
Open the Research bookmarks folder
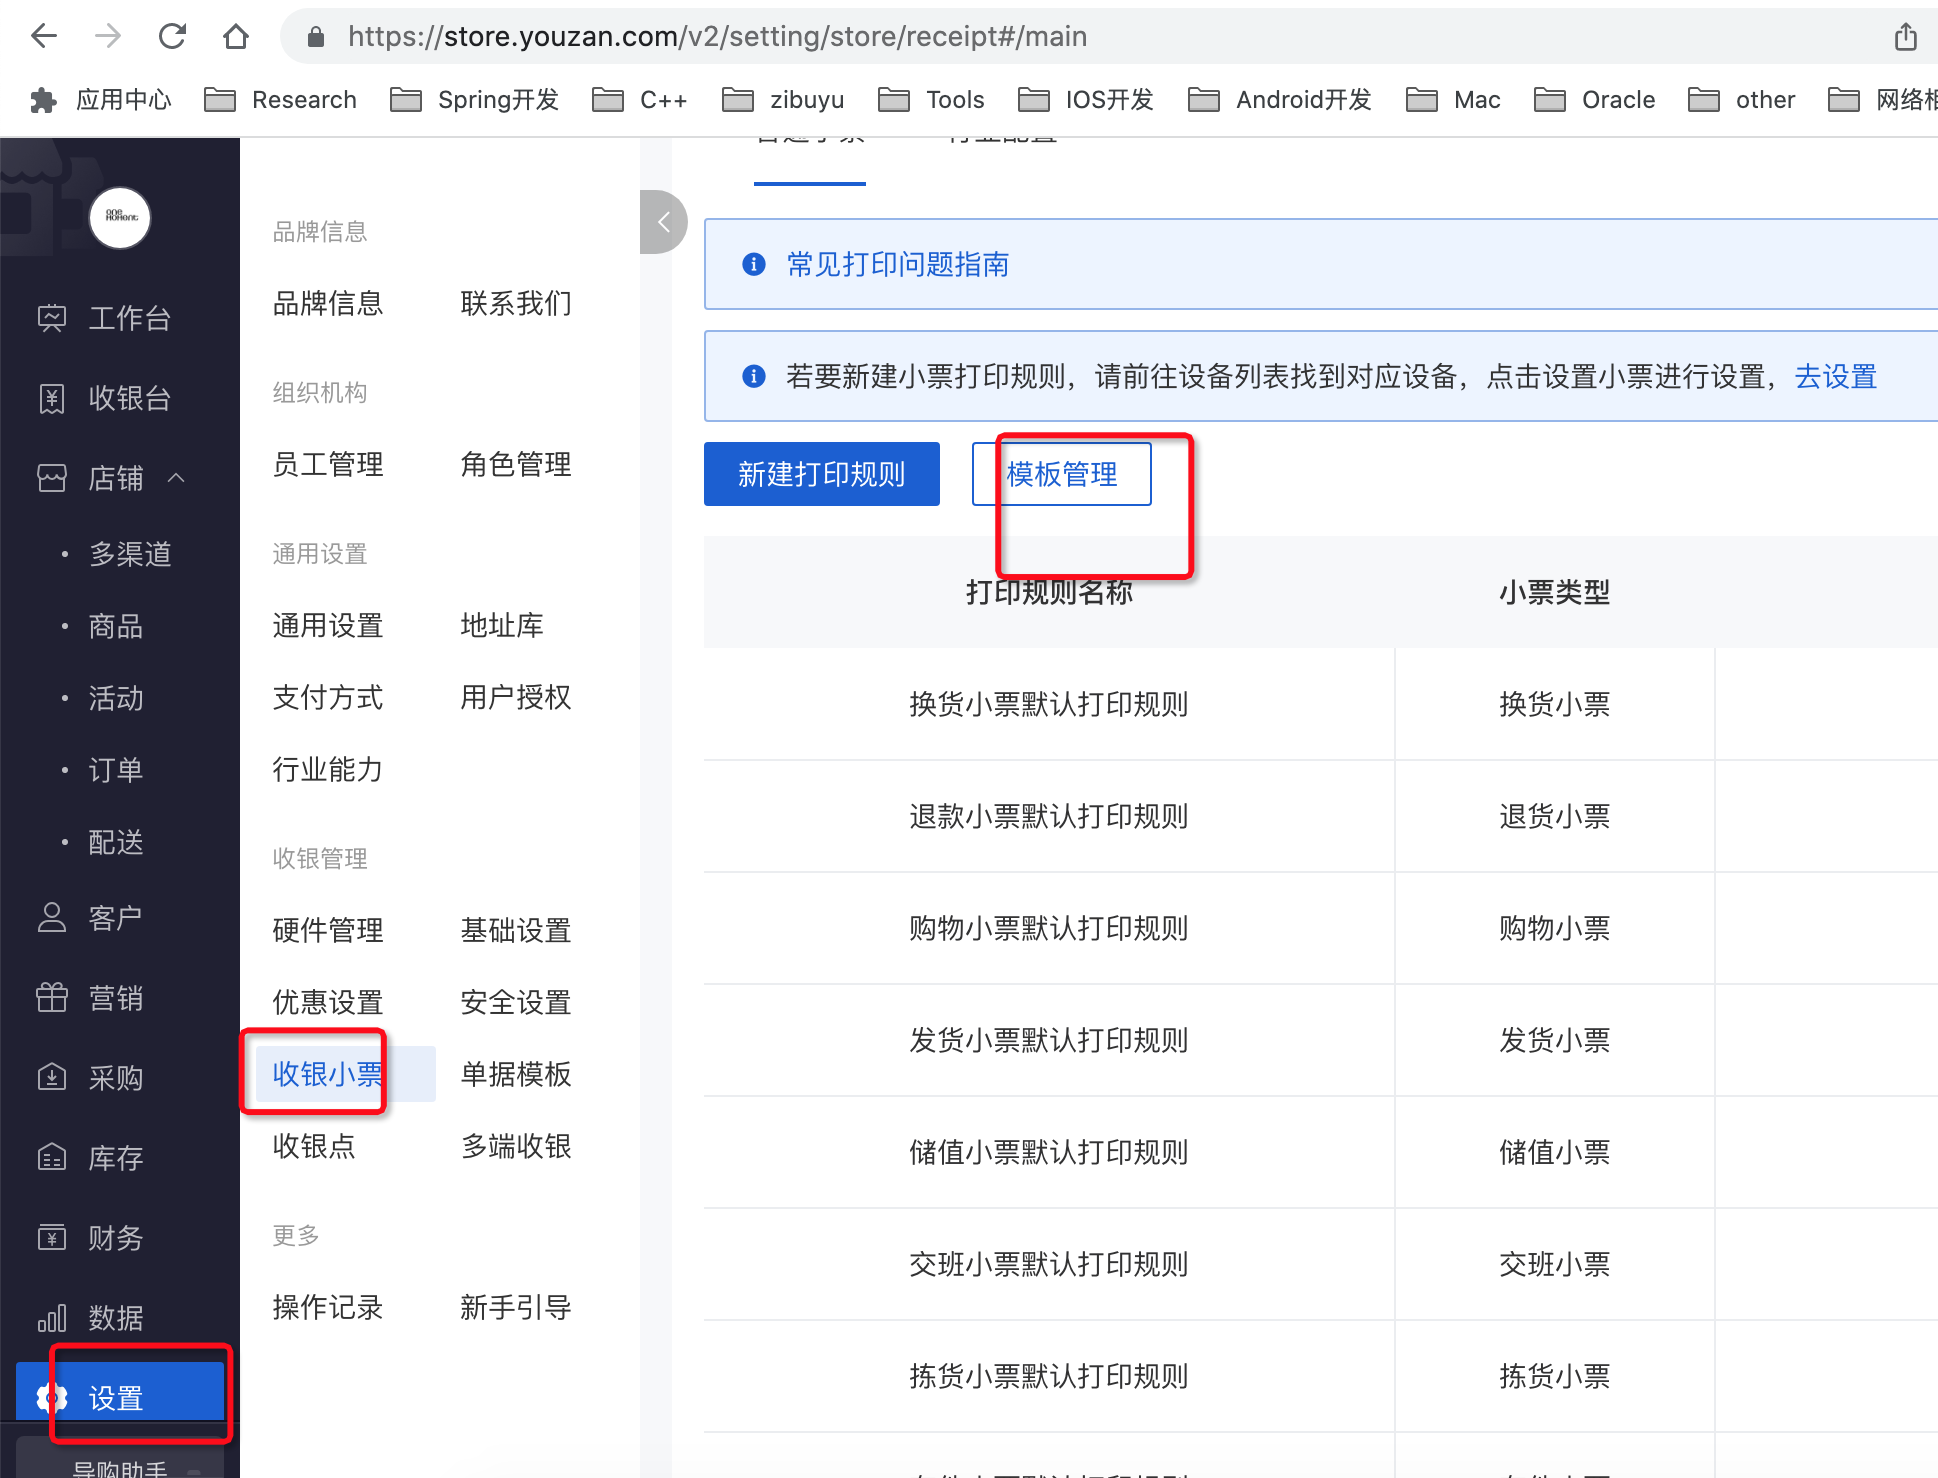pyautogui.click(x=281, y=100)
